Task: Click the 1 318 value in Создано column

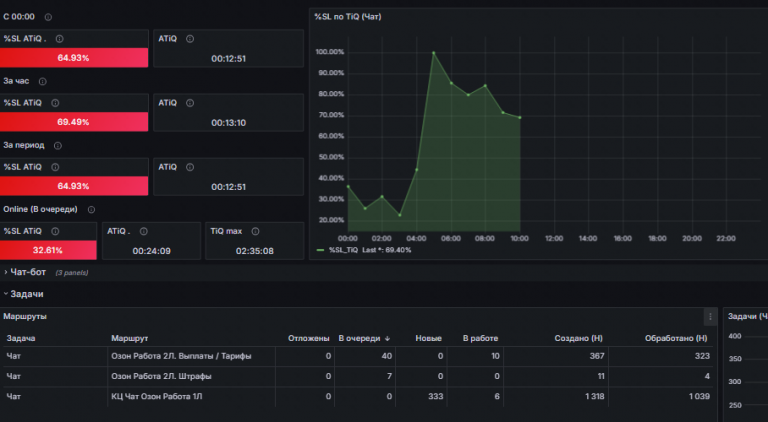Action: coord(595,397)
